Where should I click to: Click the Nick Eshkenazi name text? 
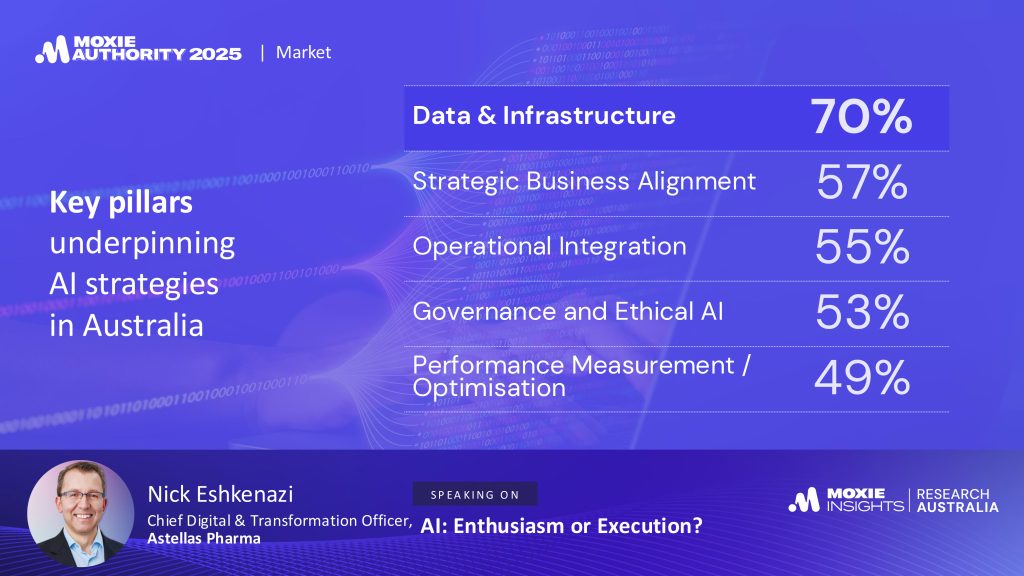(x=215, y=494)
